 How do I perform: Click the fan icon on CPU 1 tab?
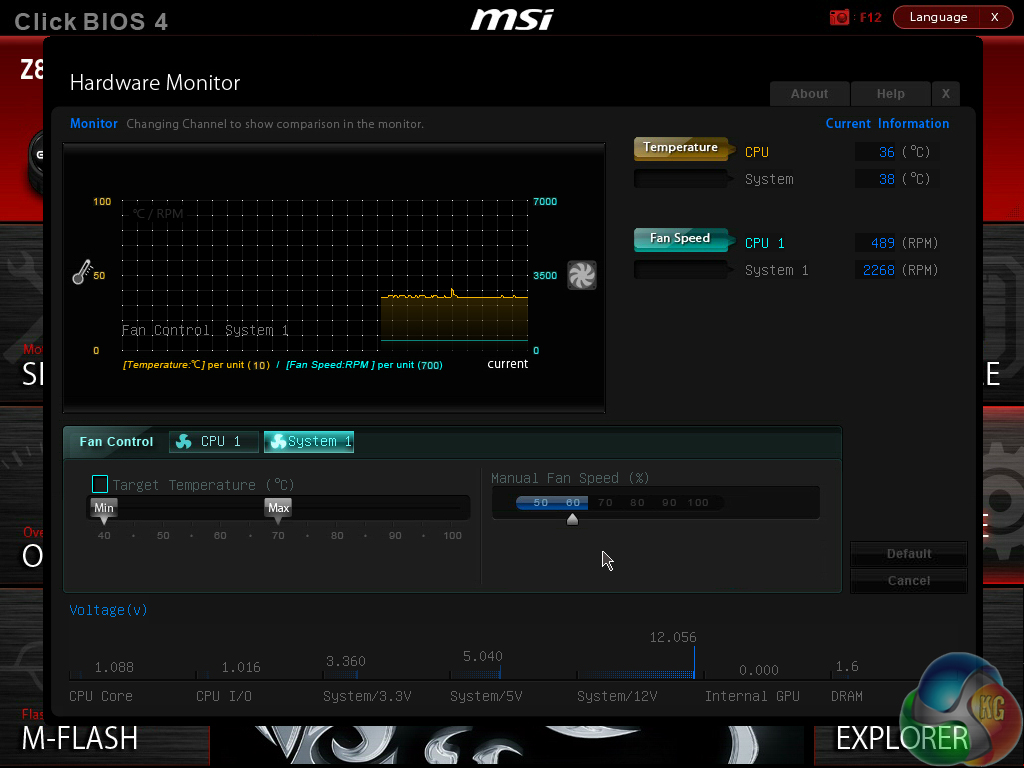(184, 442)
